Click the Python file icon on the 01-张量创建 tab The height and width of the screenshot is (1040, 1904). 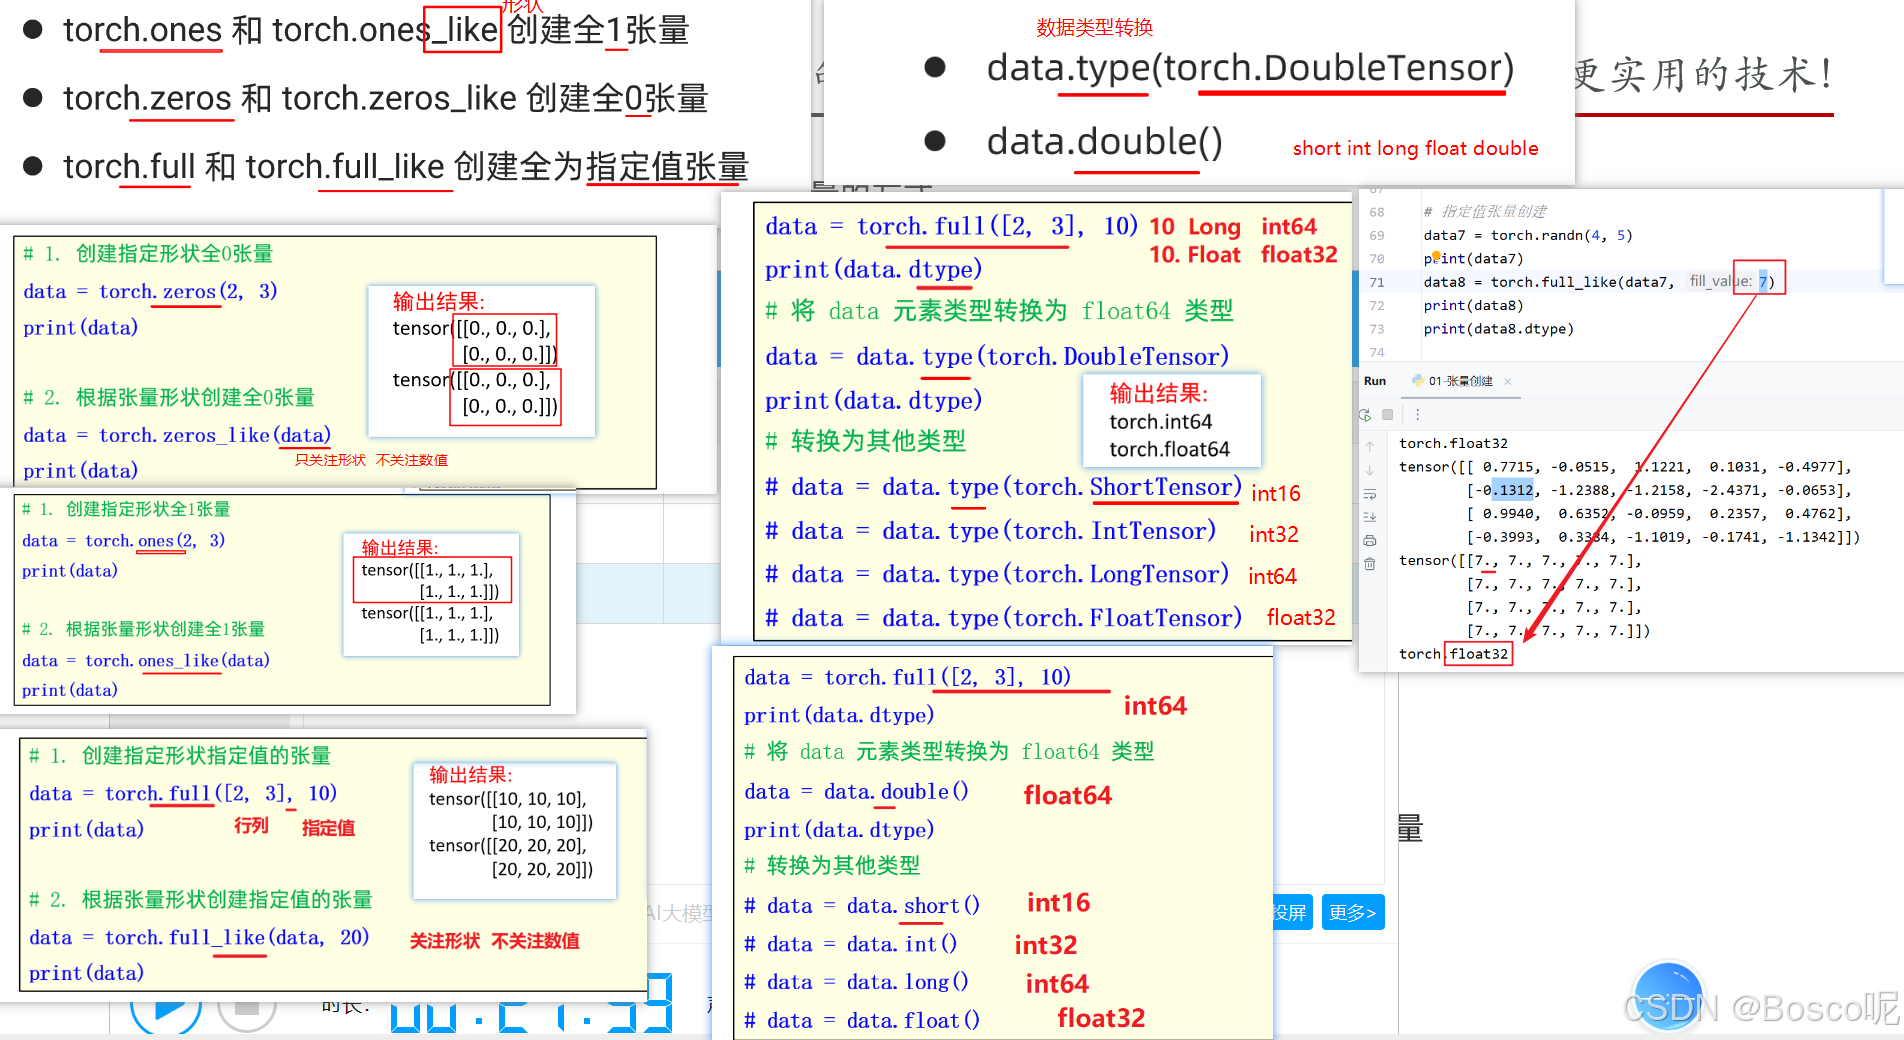pyautogui.click(x=1419, y=382)
